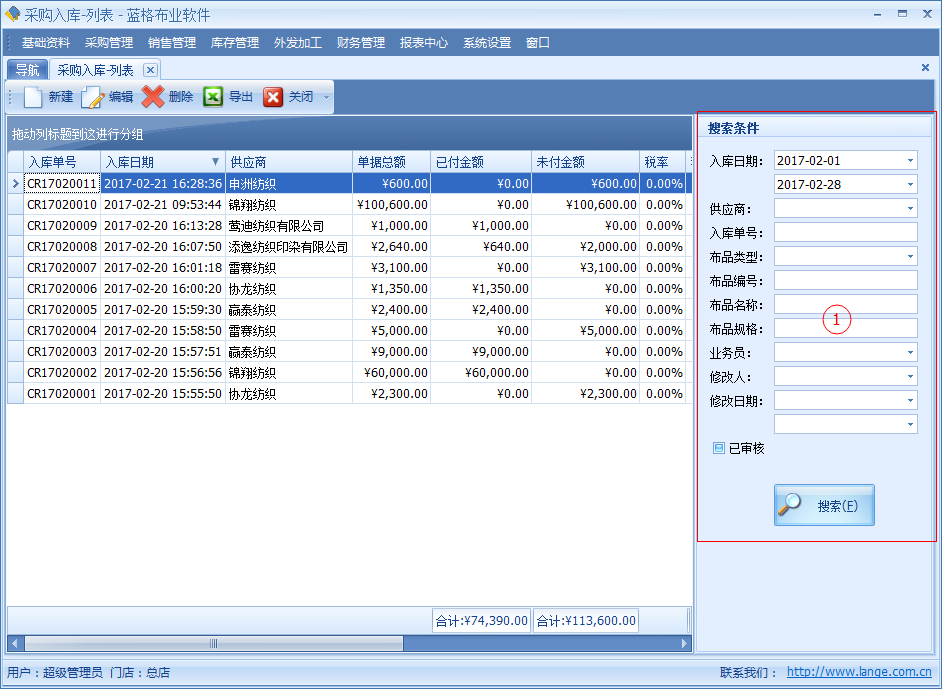Open the 采购管理 menu
Screen dimensions: 942x689
pos(109,43)
